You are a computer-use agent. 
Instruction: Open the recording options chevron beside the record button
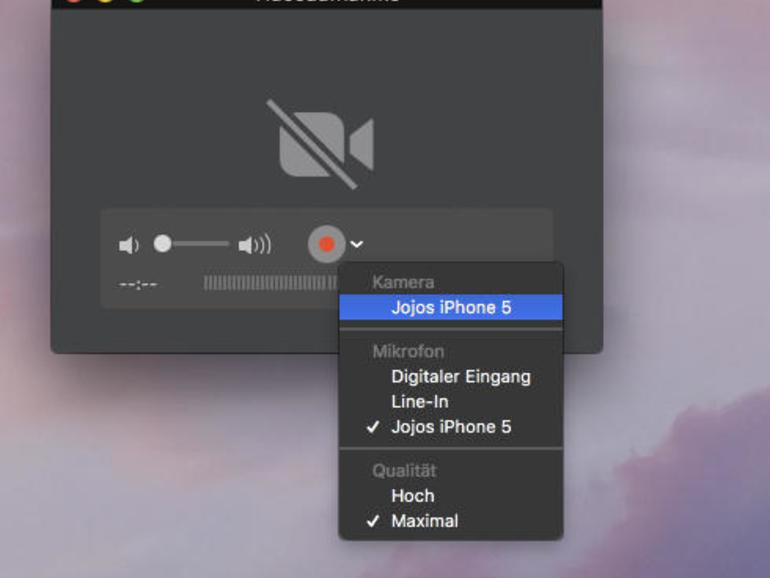(x=357, y=244)
